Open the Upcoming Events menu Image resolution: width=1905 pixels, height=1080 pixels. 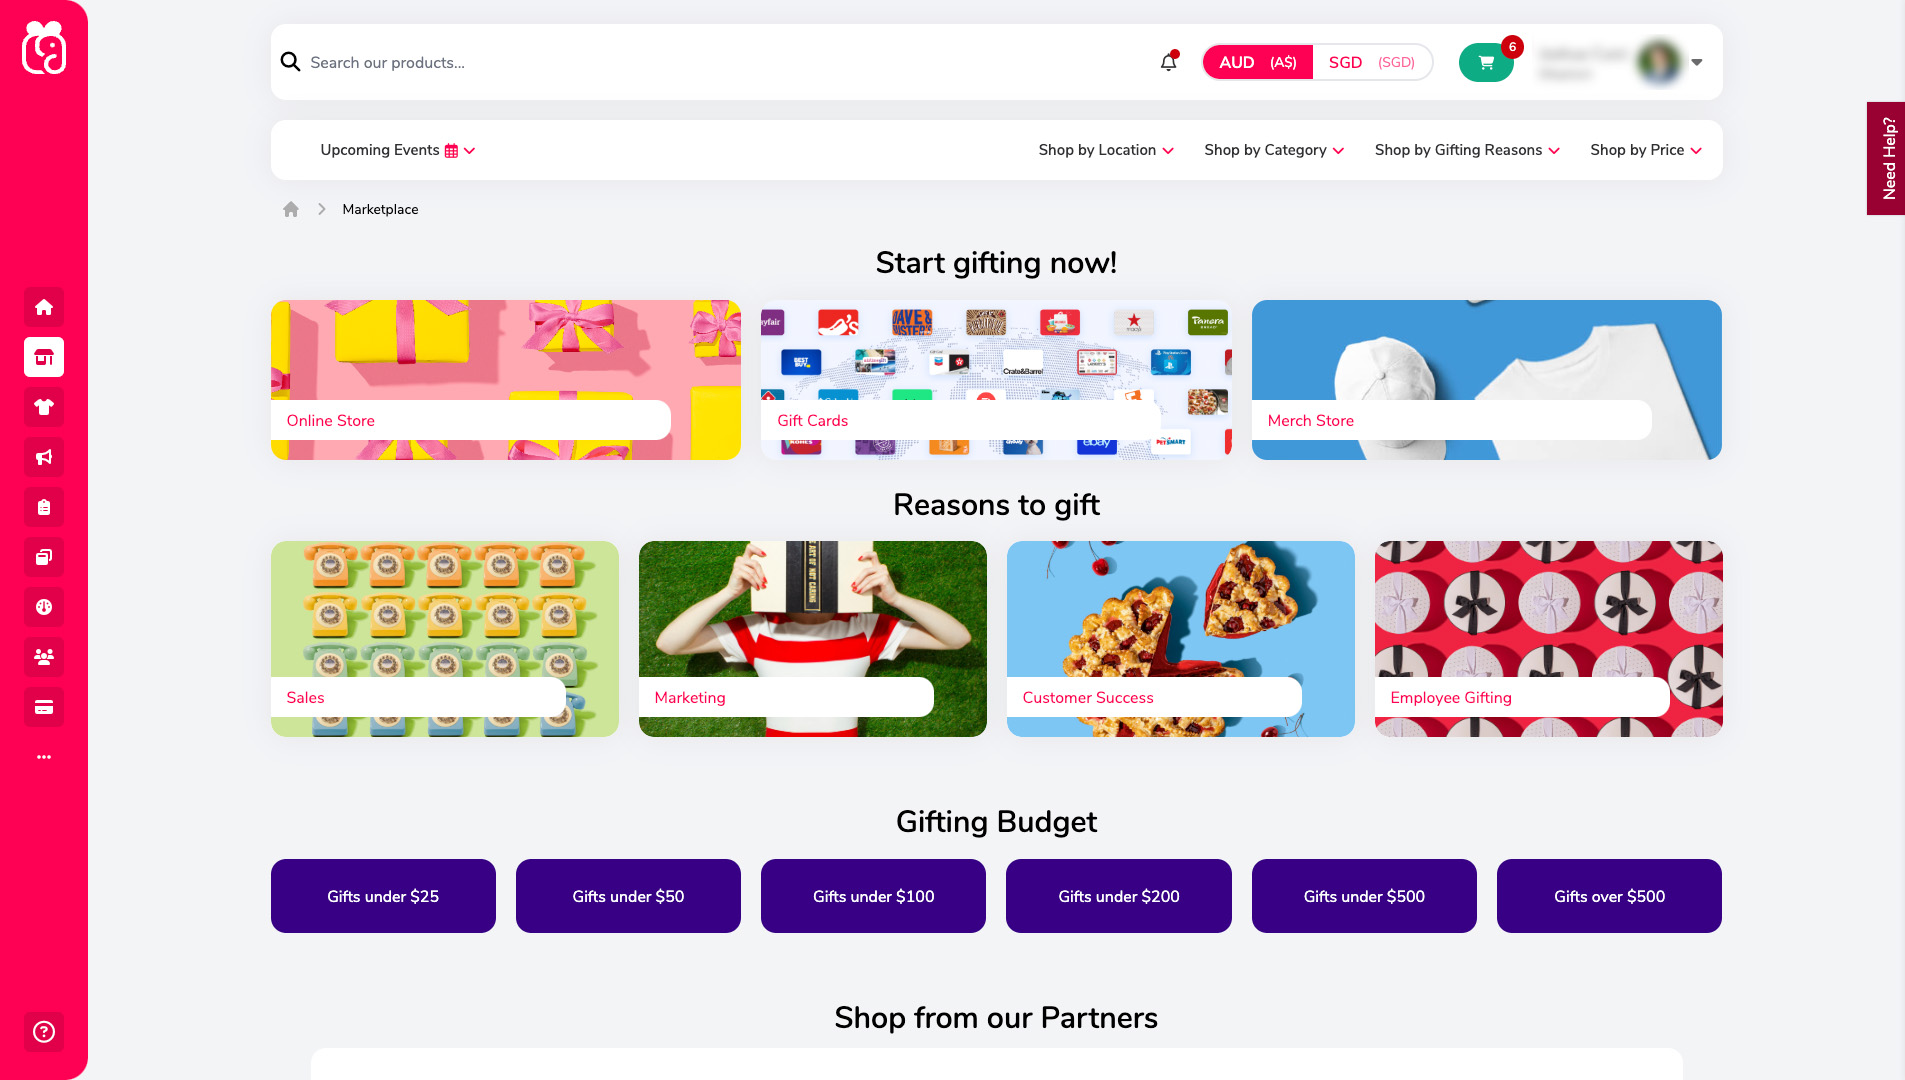(x=398, y=150)
